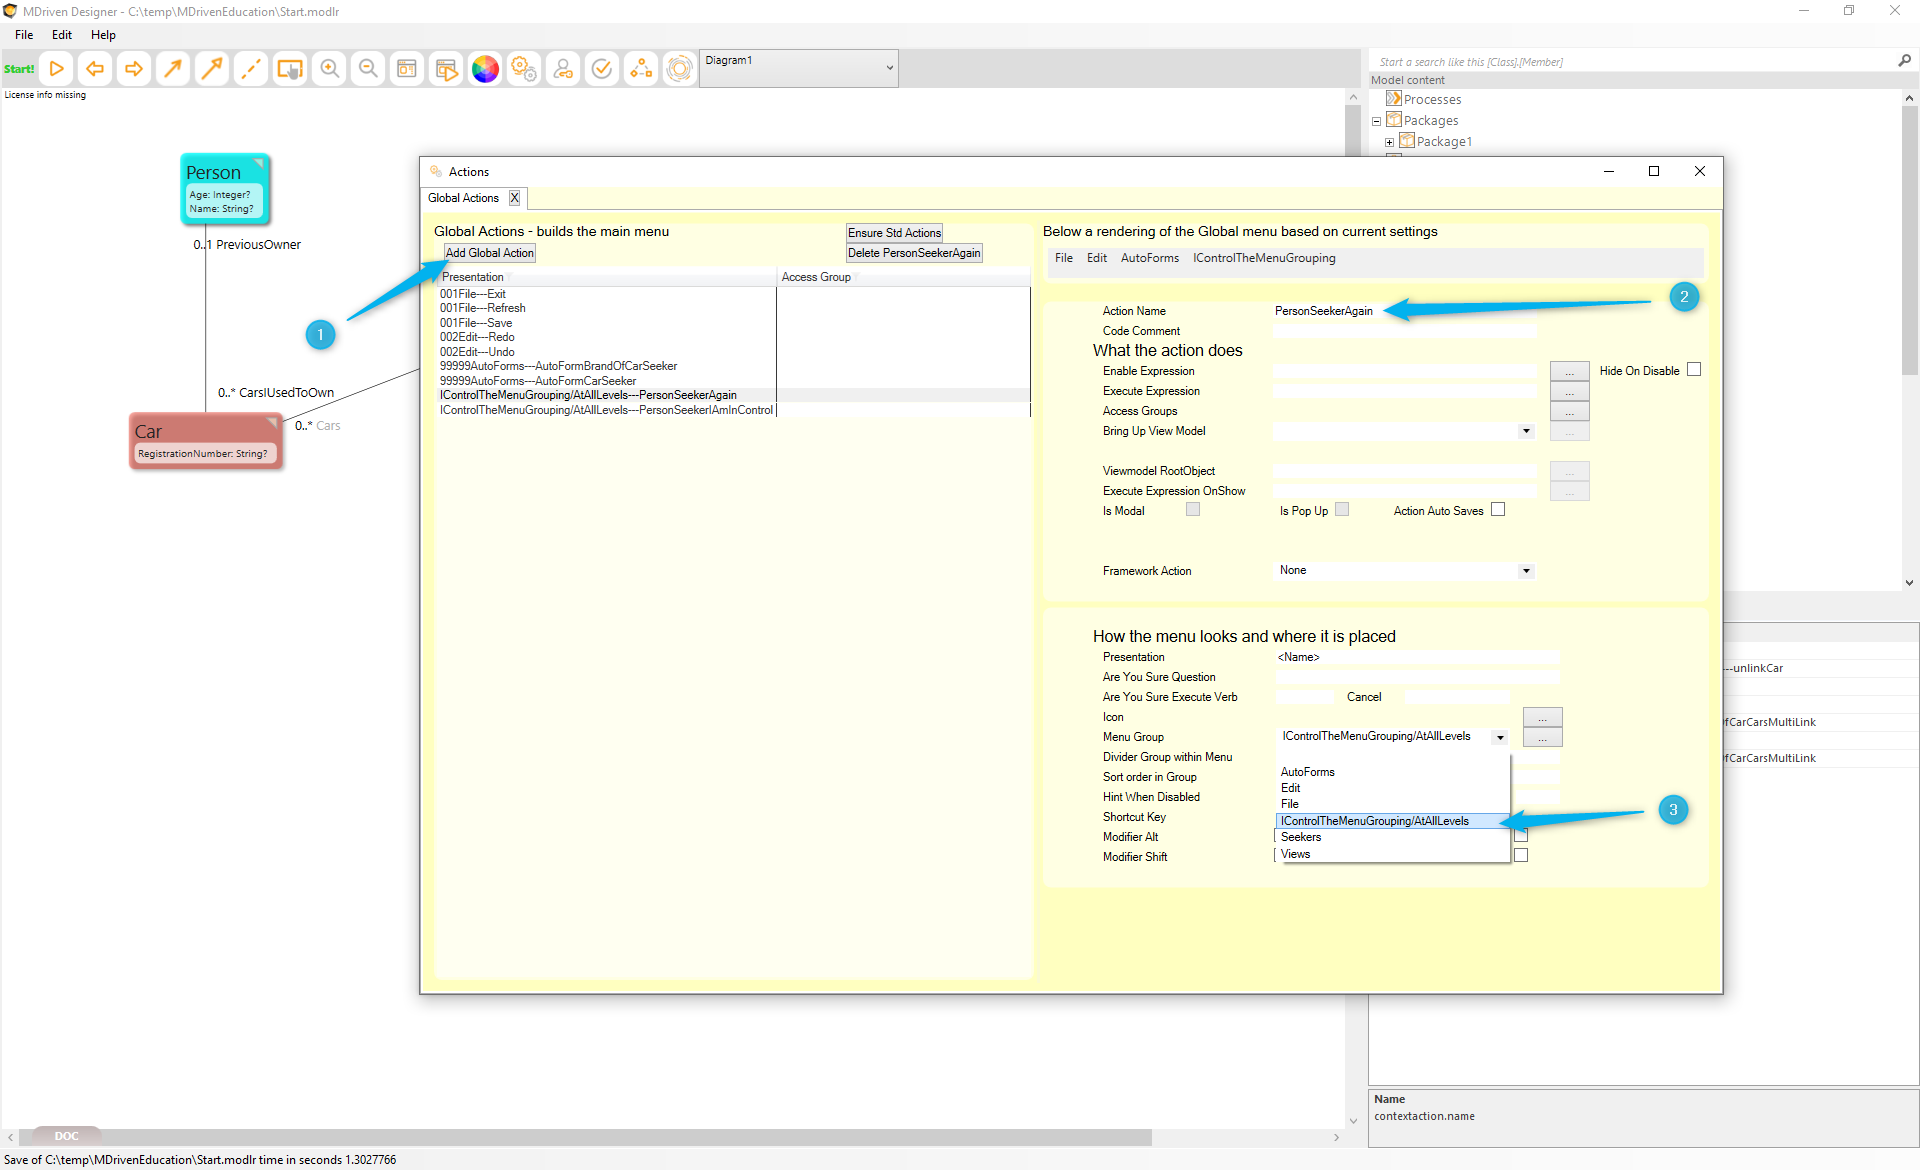The width and height of the screenshot is (1920, 1170).
Task: Click the Add Global Action button
Action: (490, 253)
